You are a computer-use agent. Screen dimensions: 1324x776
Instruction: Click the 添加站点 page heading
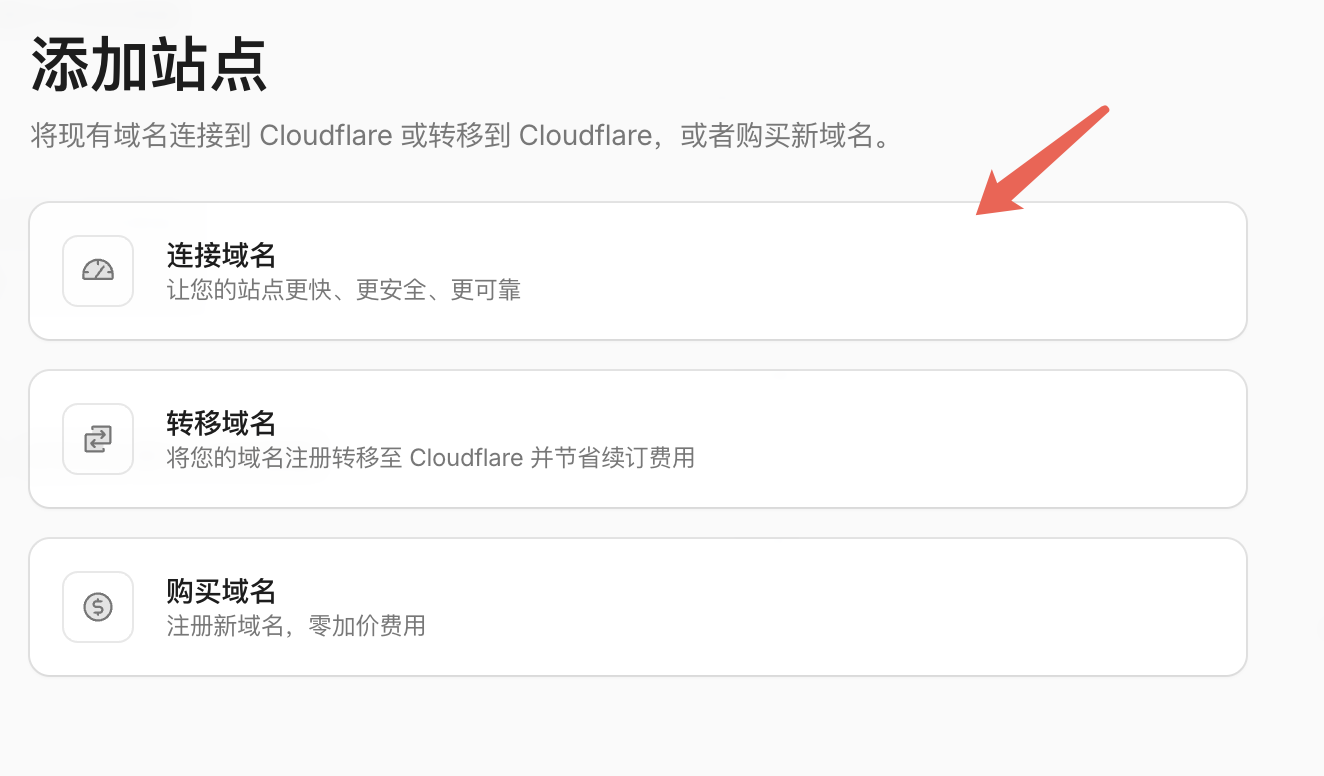(x=149, y=66)
